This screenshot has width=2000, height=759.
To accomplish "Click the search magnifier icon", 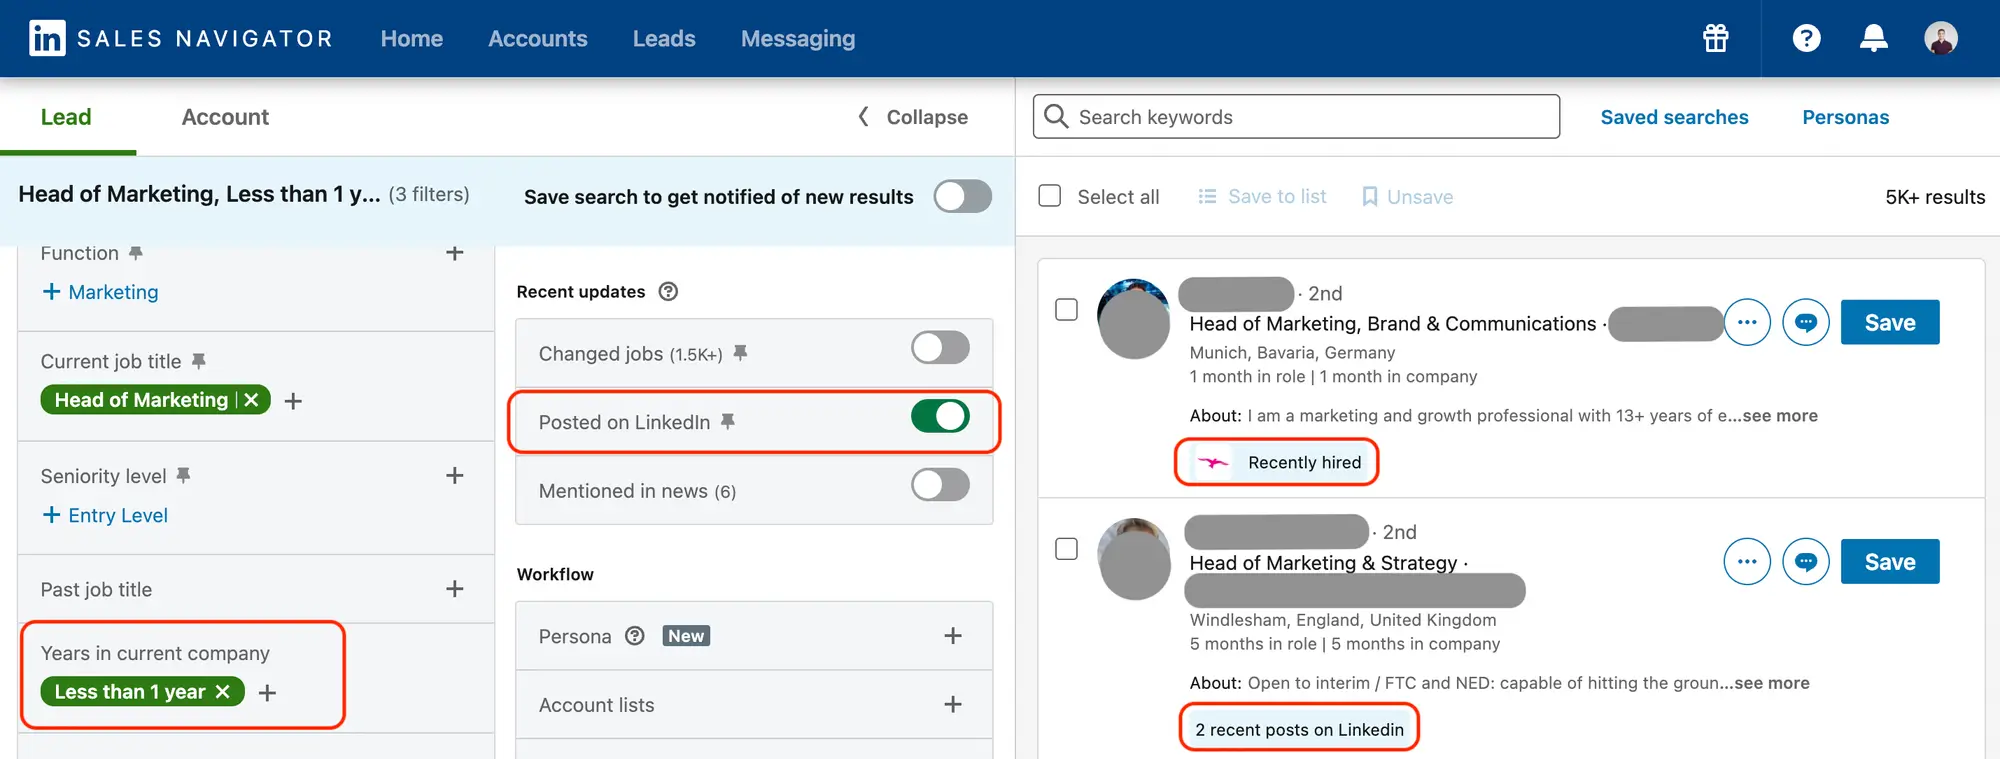I will pos(1056,116).
